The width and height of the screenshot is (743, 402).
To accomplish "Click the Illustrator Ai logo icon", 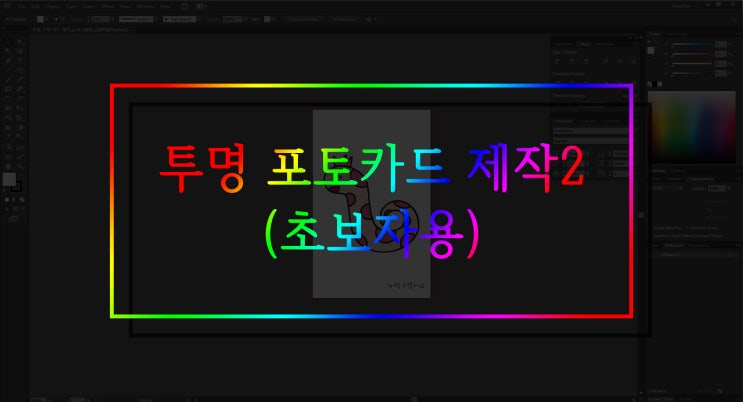I will 8,6.
